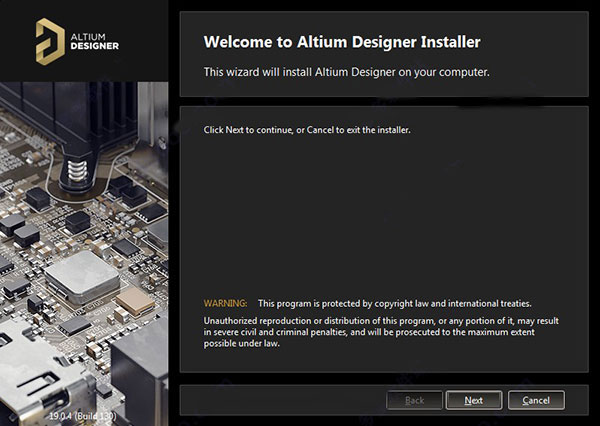Click the 'This wizard will install Altium Designer' text
The image size is (600, 426).
(x=346, y=72)
